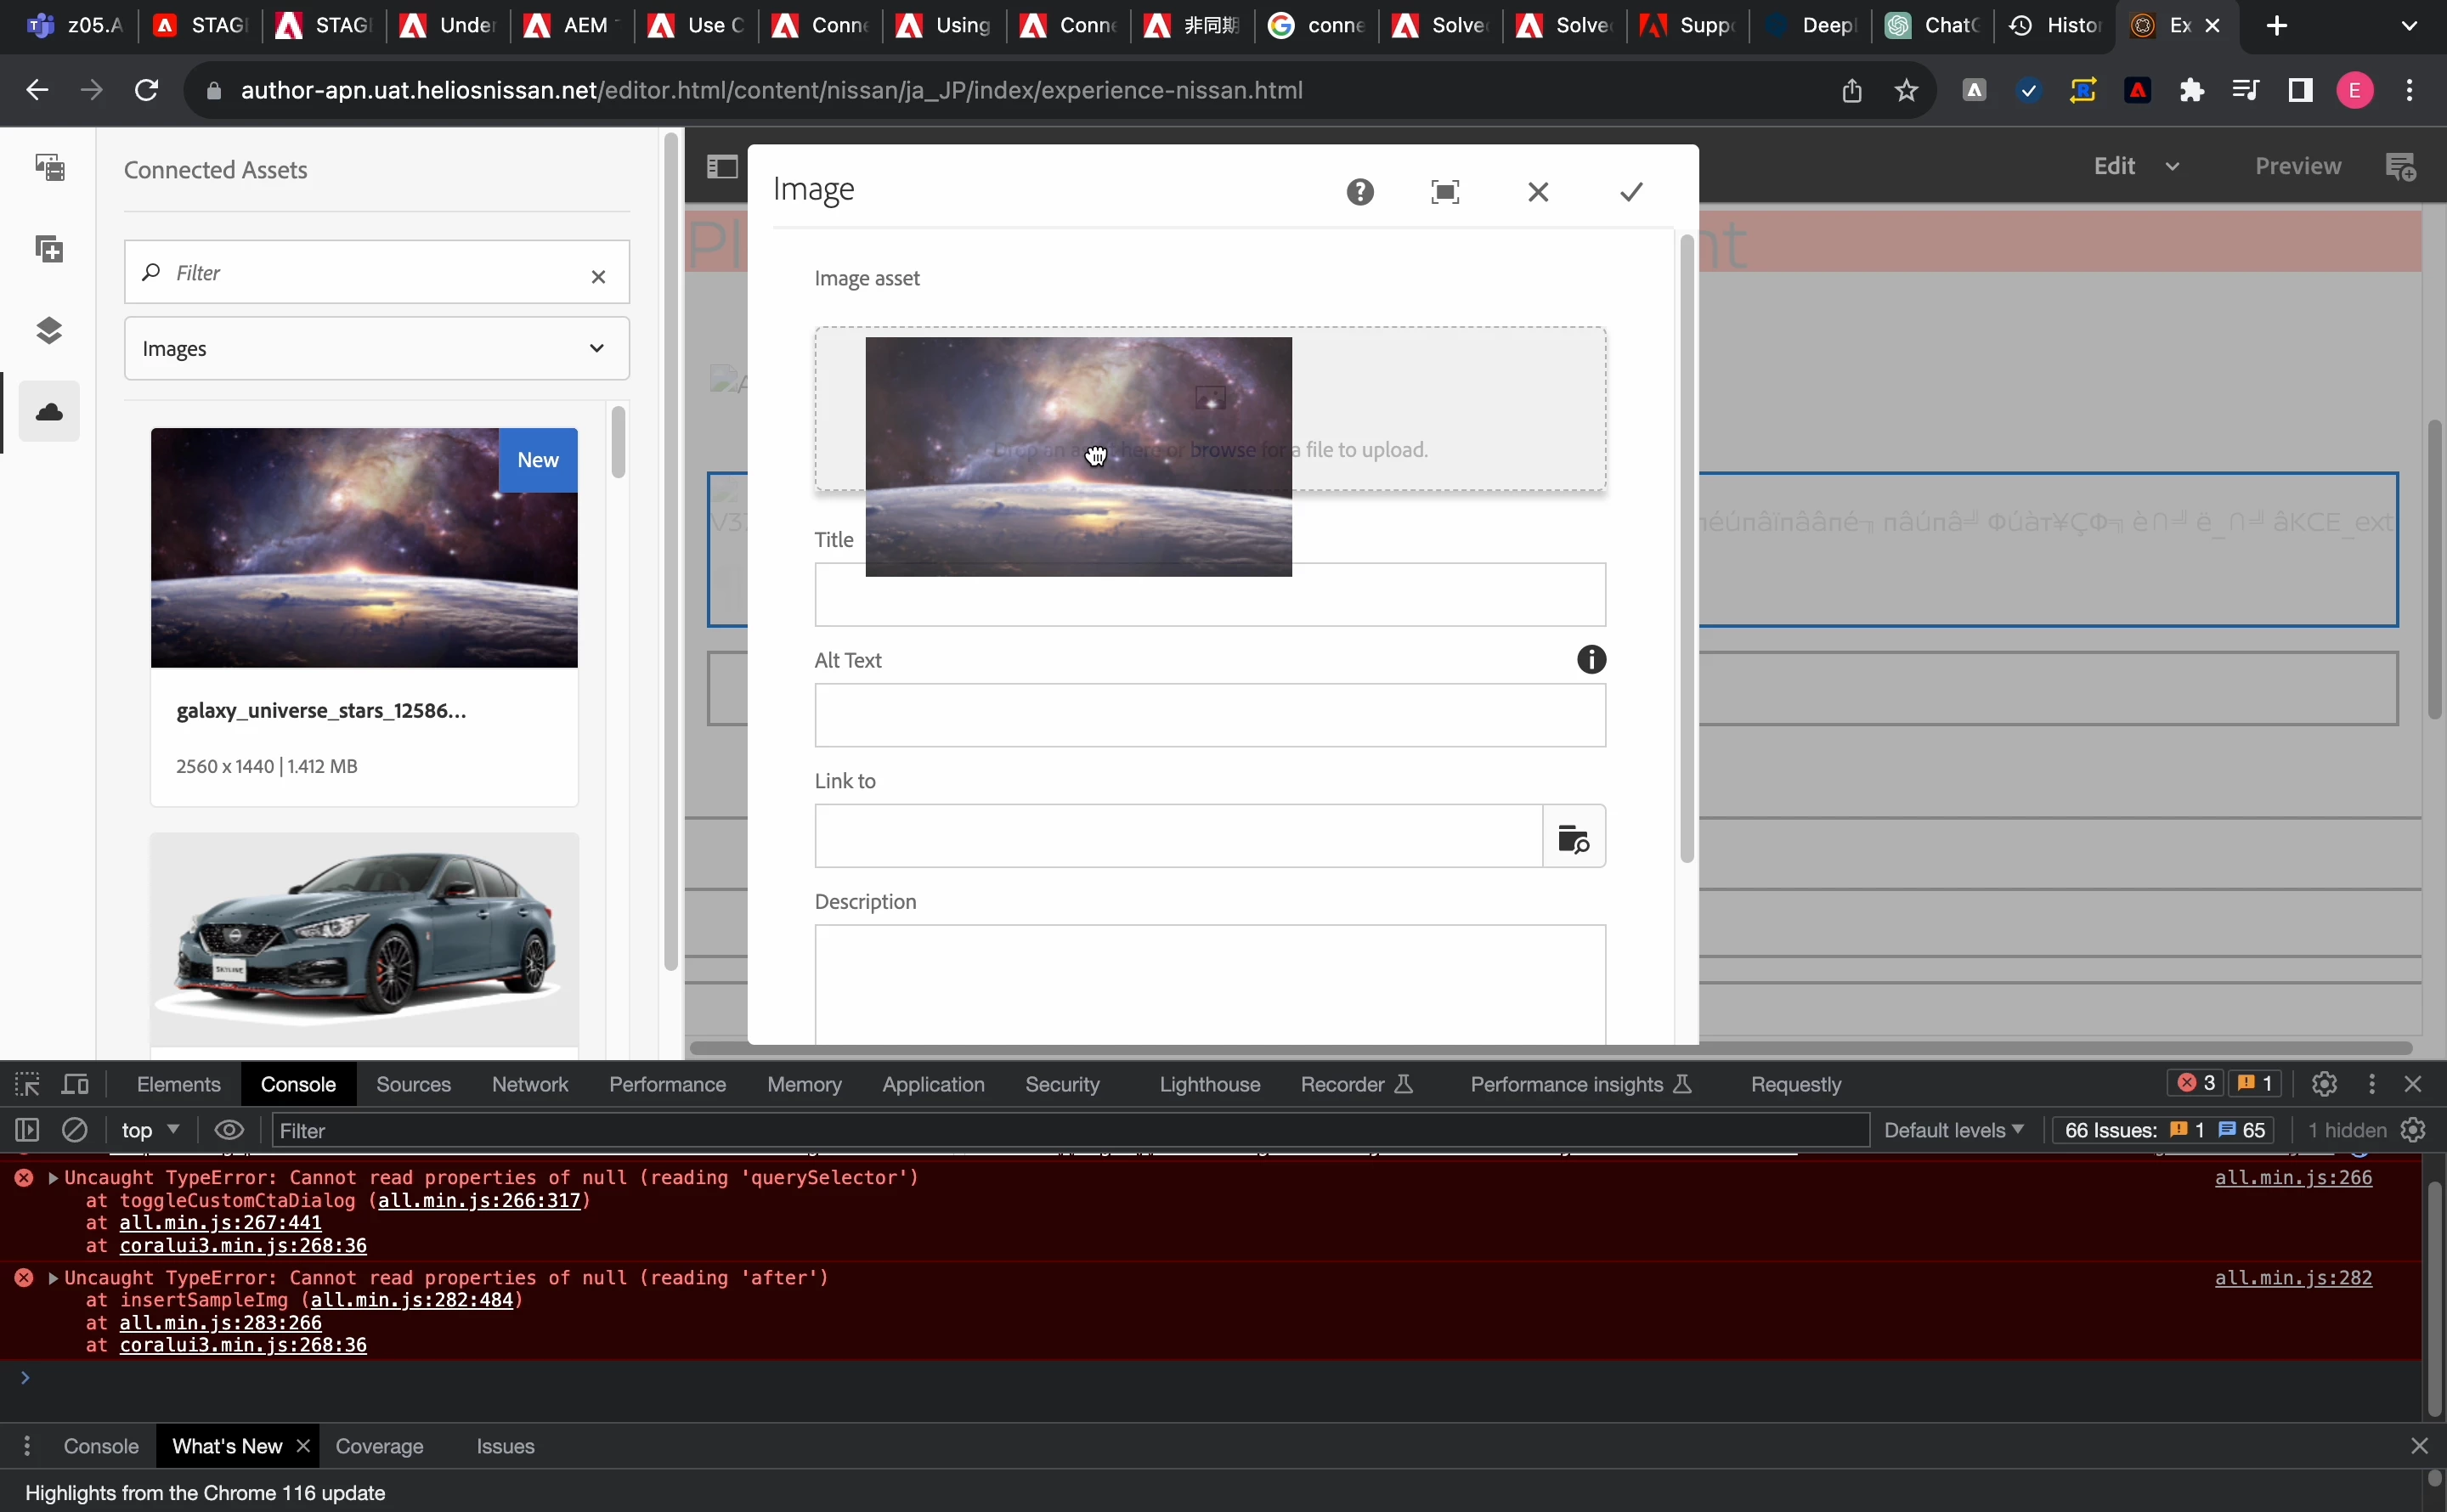Screen dimensions: 2447x1512
Task: Expand the Images asset type dropdown
Action: tap(376, 348)
